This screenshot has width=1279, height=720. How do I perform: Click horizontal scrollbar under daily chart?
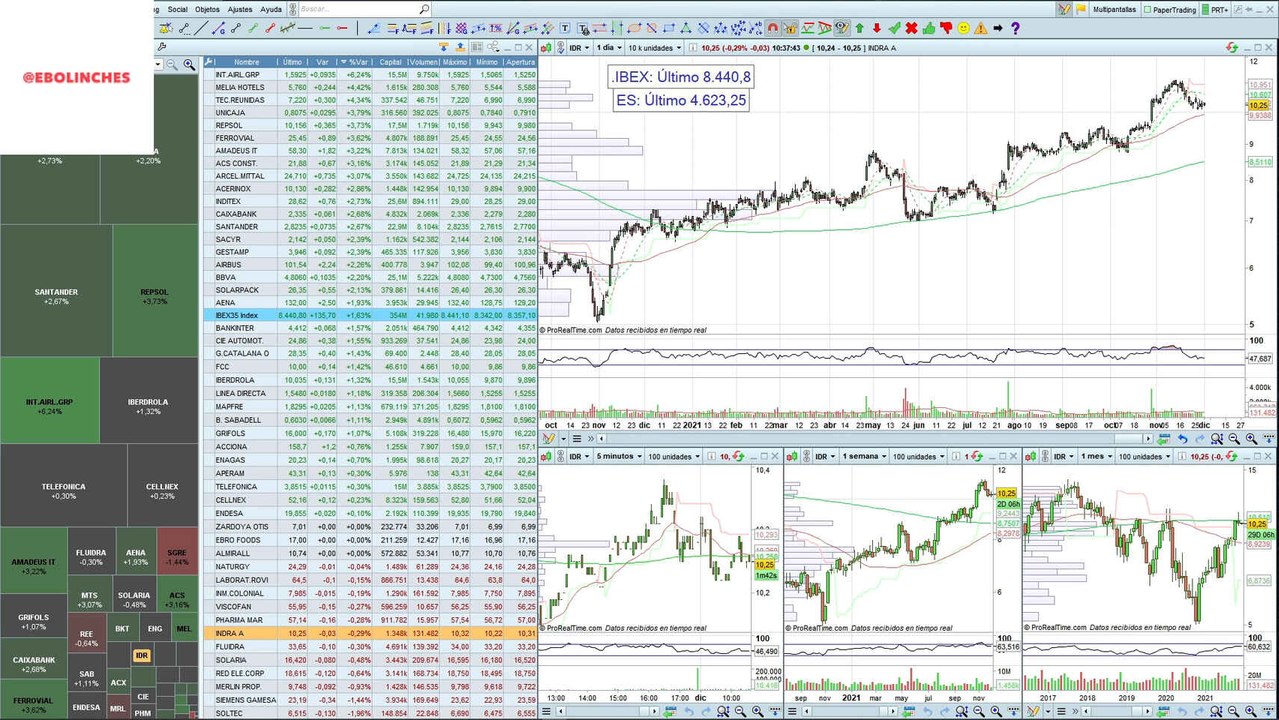(x=875, y=438)
